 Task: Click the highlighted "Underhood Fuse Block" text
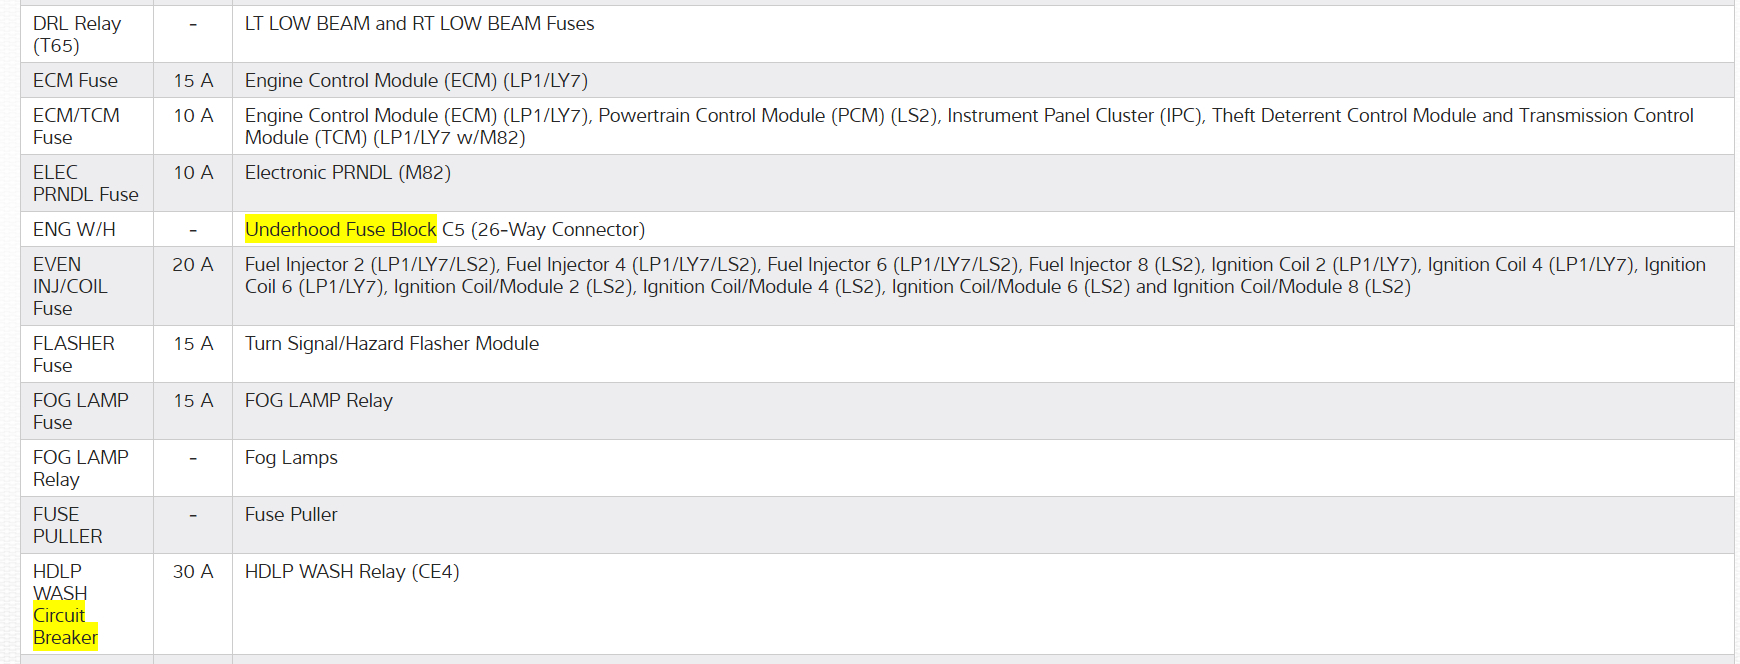[340, 230]
